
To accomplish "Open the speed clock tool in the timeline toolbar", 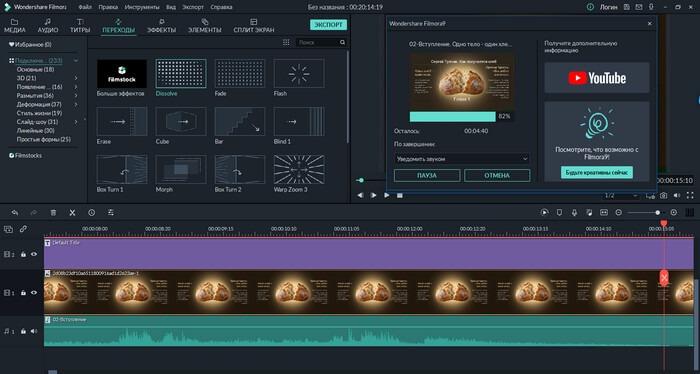I will [x=92, y=213].
